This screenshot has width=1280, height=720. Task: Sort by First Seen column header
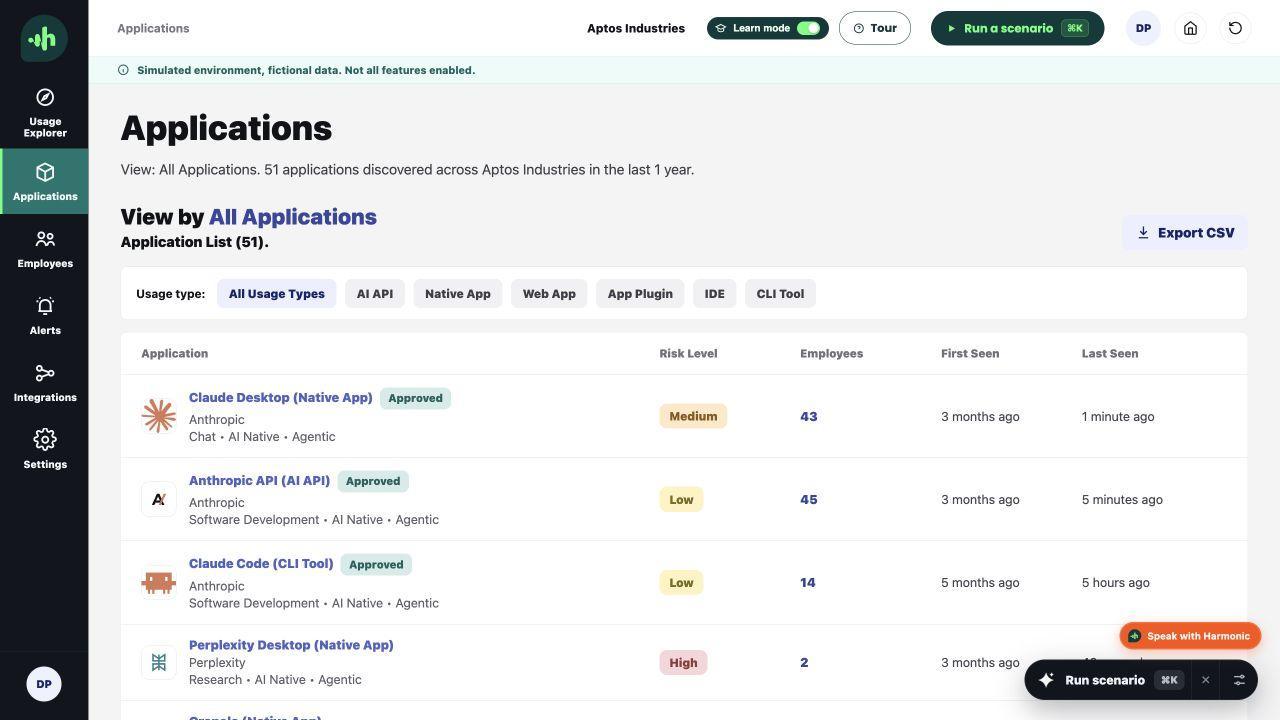(x=970, y=354)
